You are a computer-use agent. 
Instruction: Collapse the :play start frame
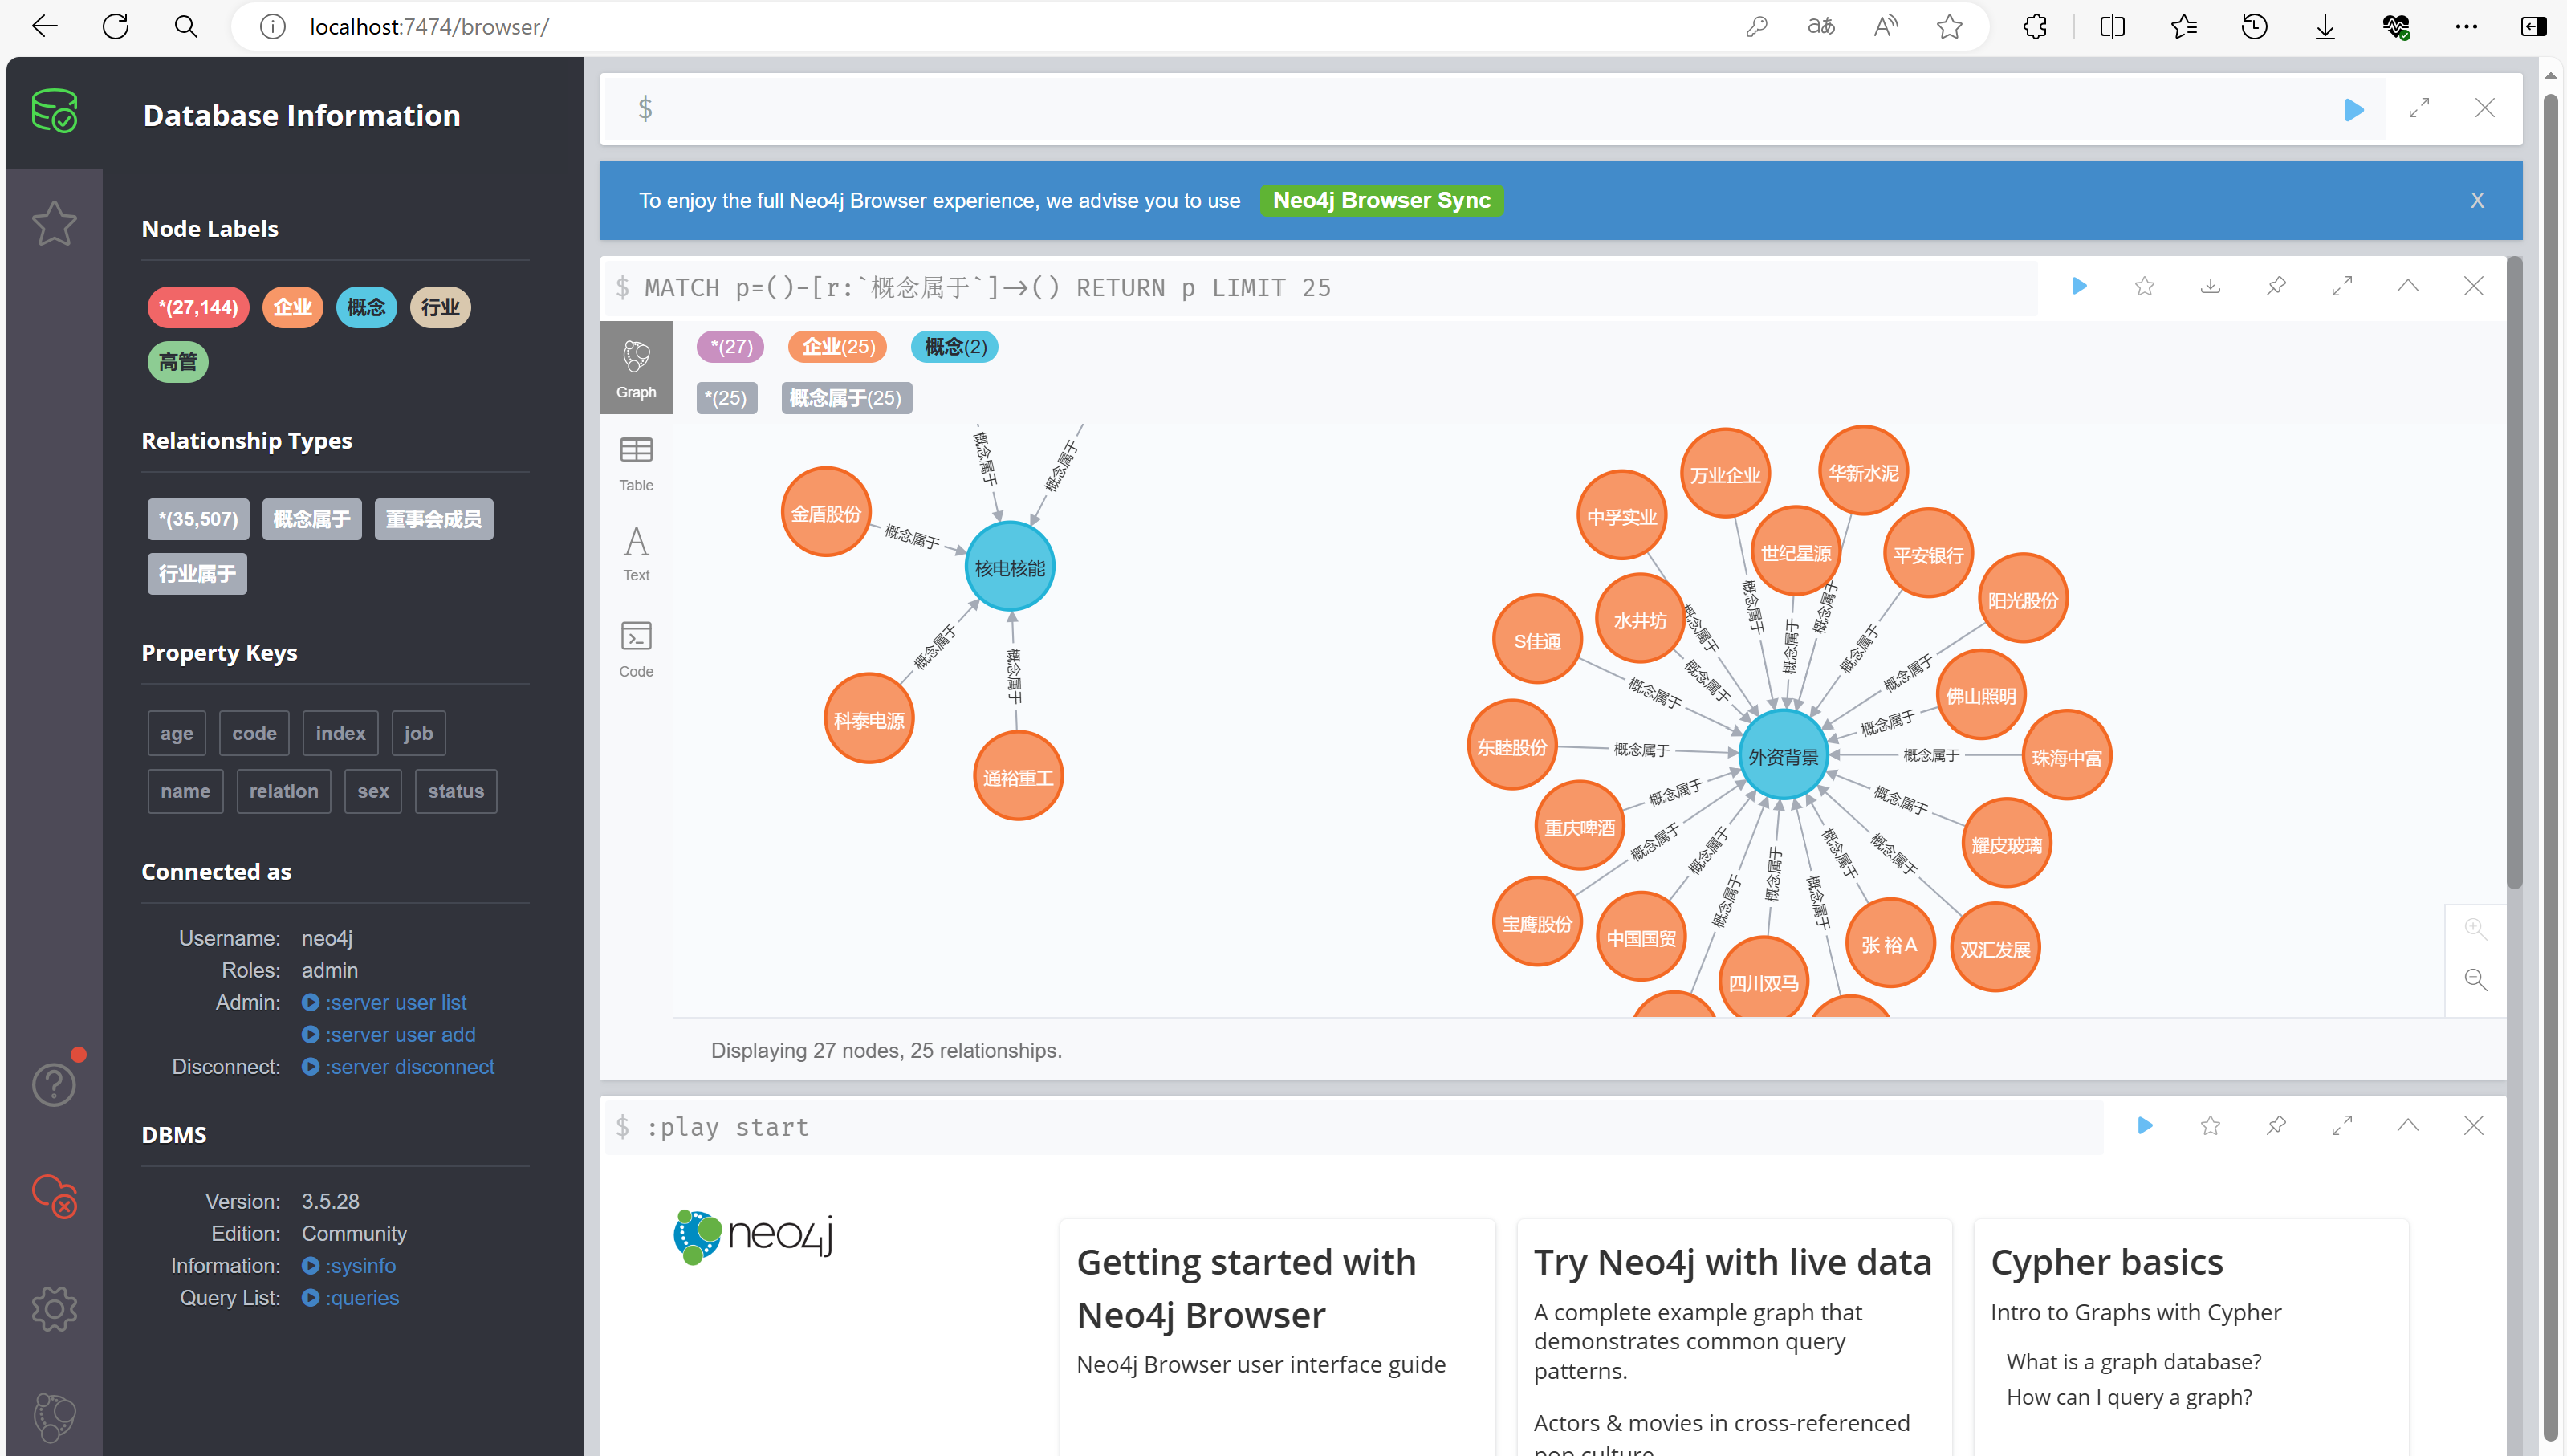click(2407, 1126)
